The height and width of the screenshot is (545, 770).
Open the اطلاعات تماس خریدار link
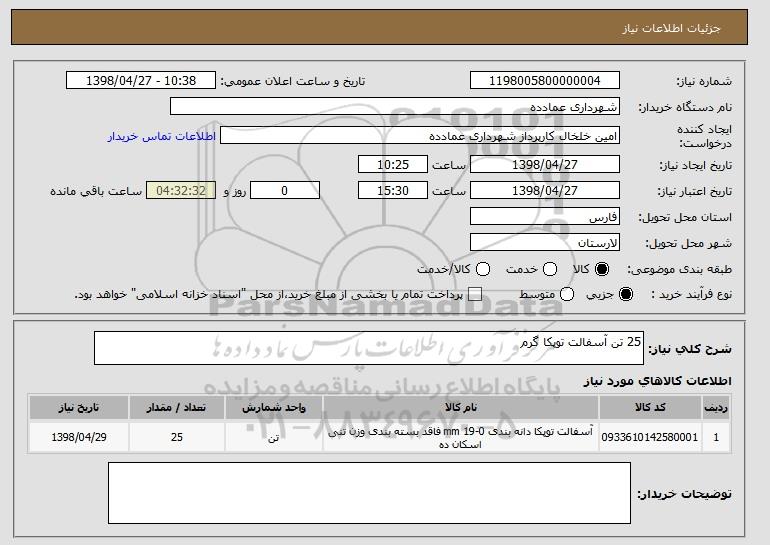click(162, 136)
